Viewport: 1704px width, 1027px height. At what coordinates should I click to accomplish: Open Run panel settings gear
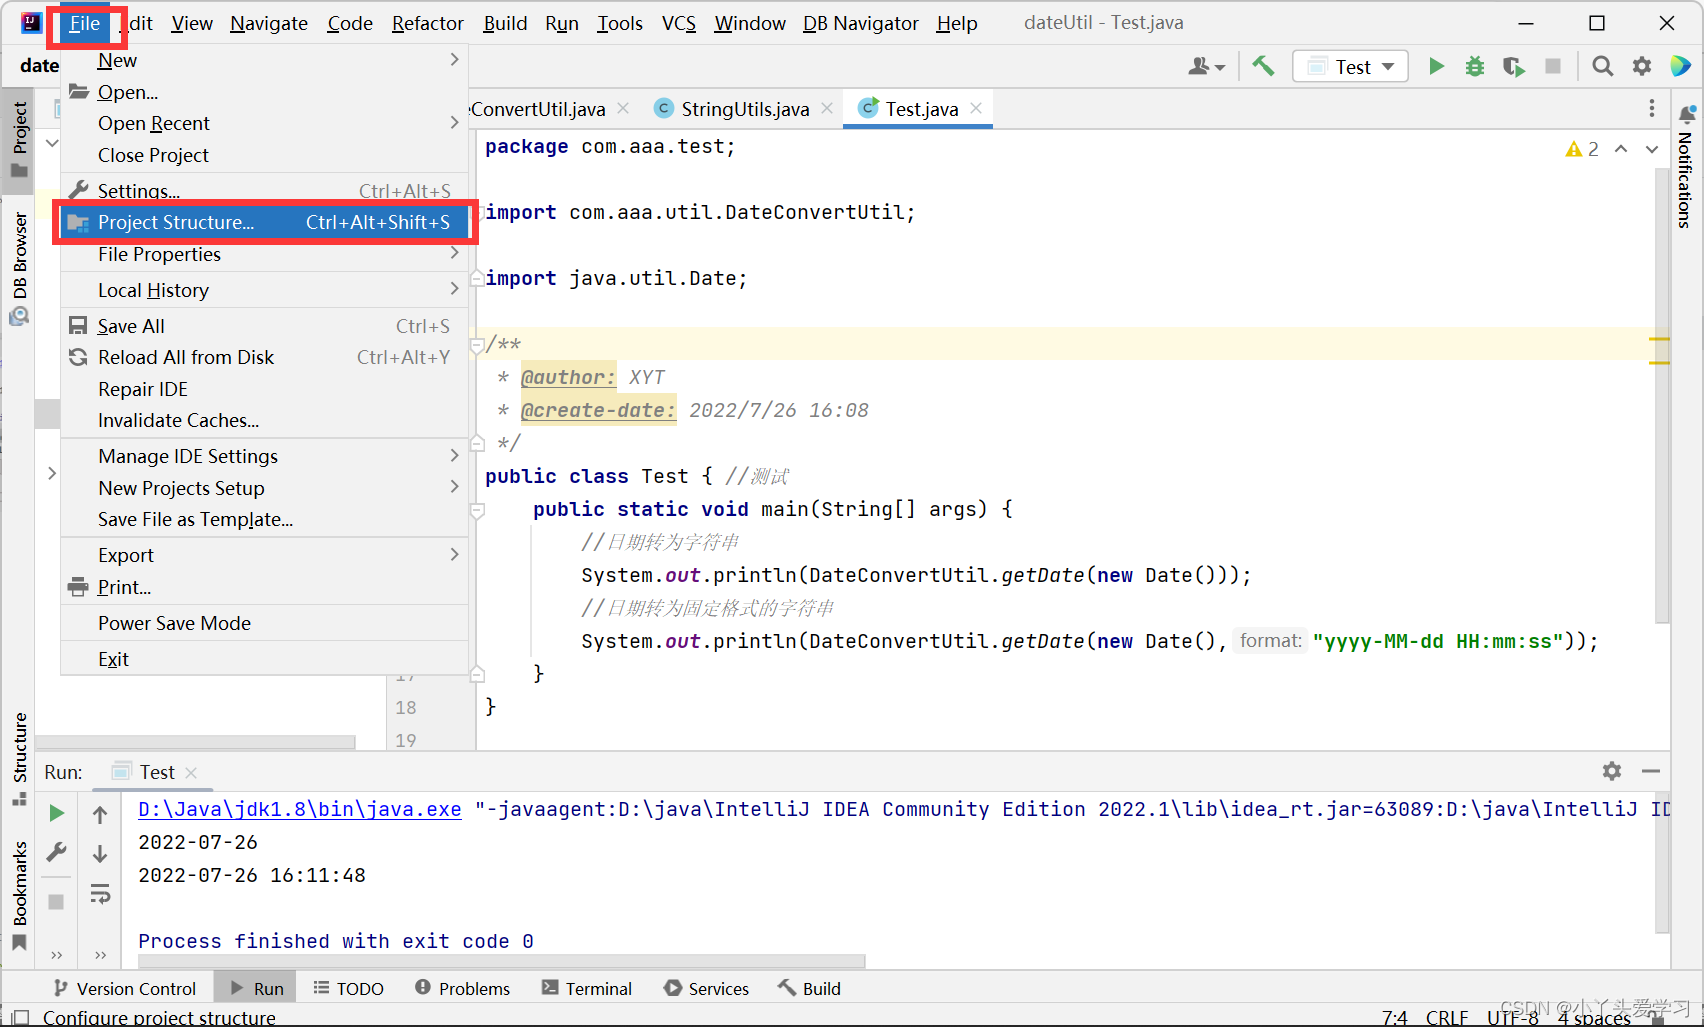tap(1611, 771)
